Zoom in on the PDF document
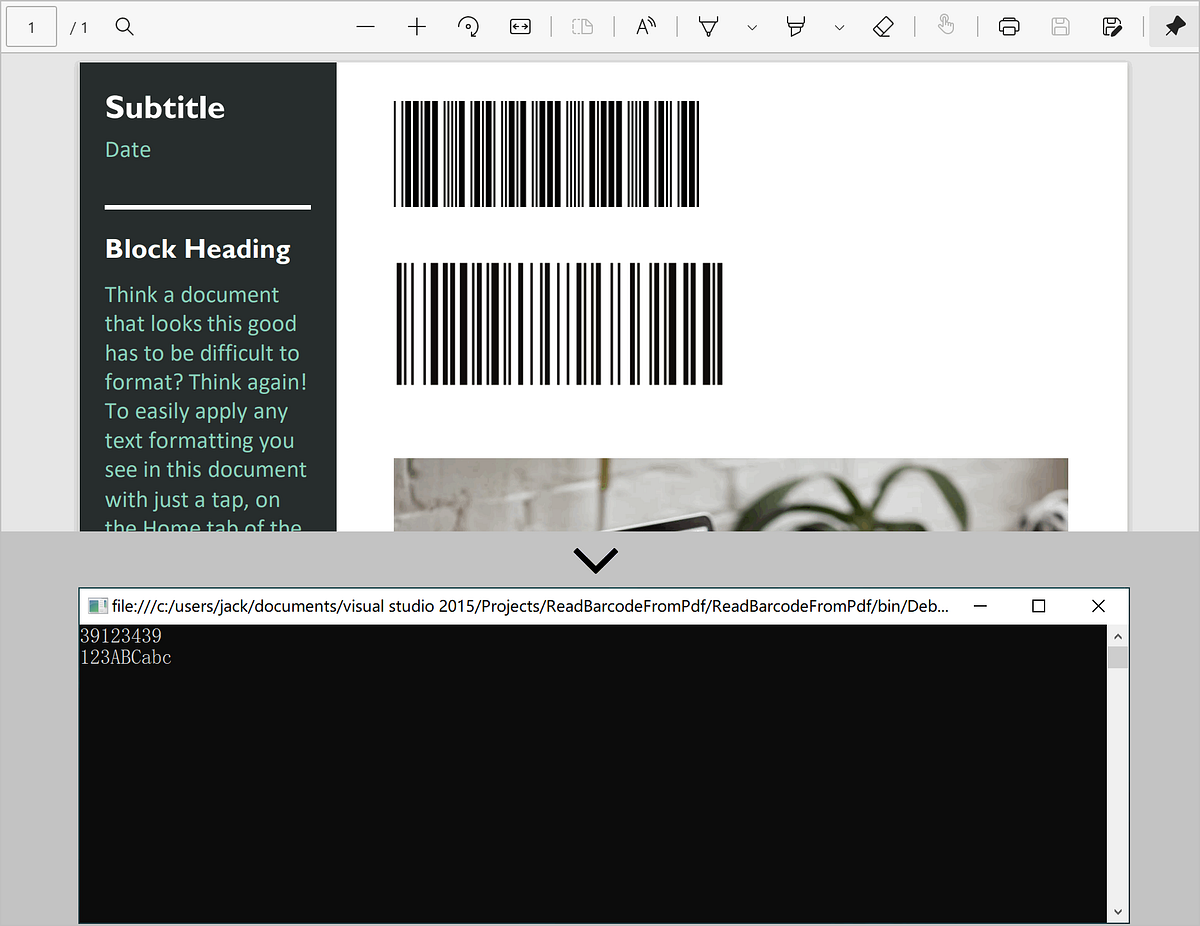 416,27
